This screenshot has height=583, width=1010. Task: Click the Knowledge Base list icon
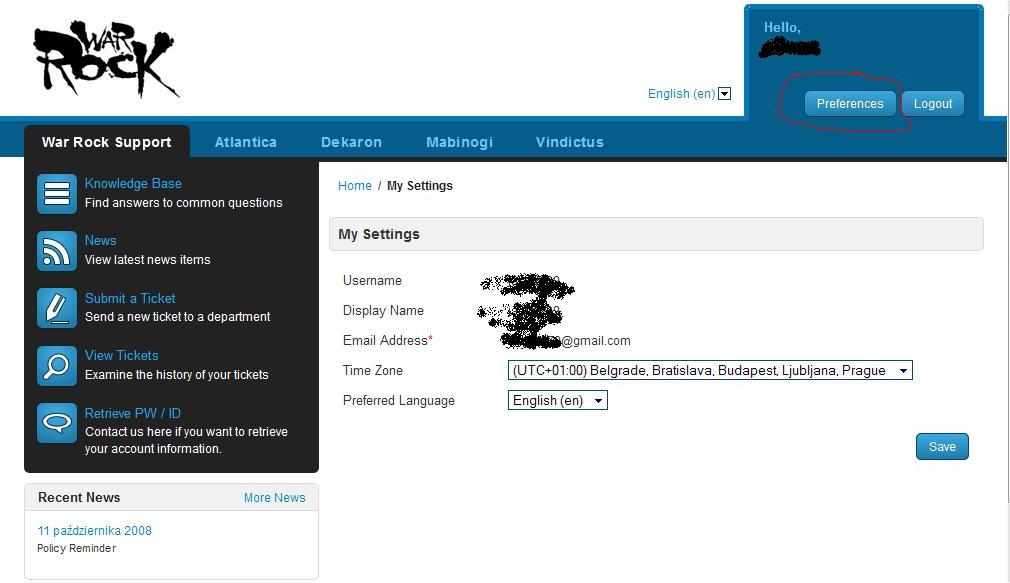(57, 193)
